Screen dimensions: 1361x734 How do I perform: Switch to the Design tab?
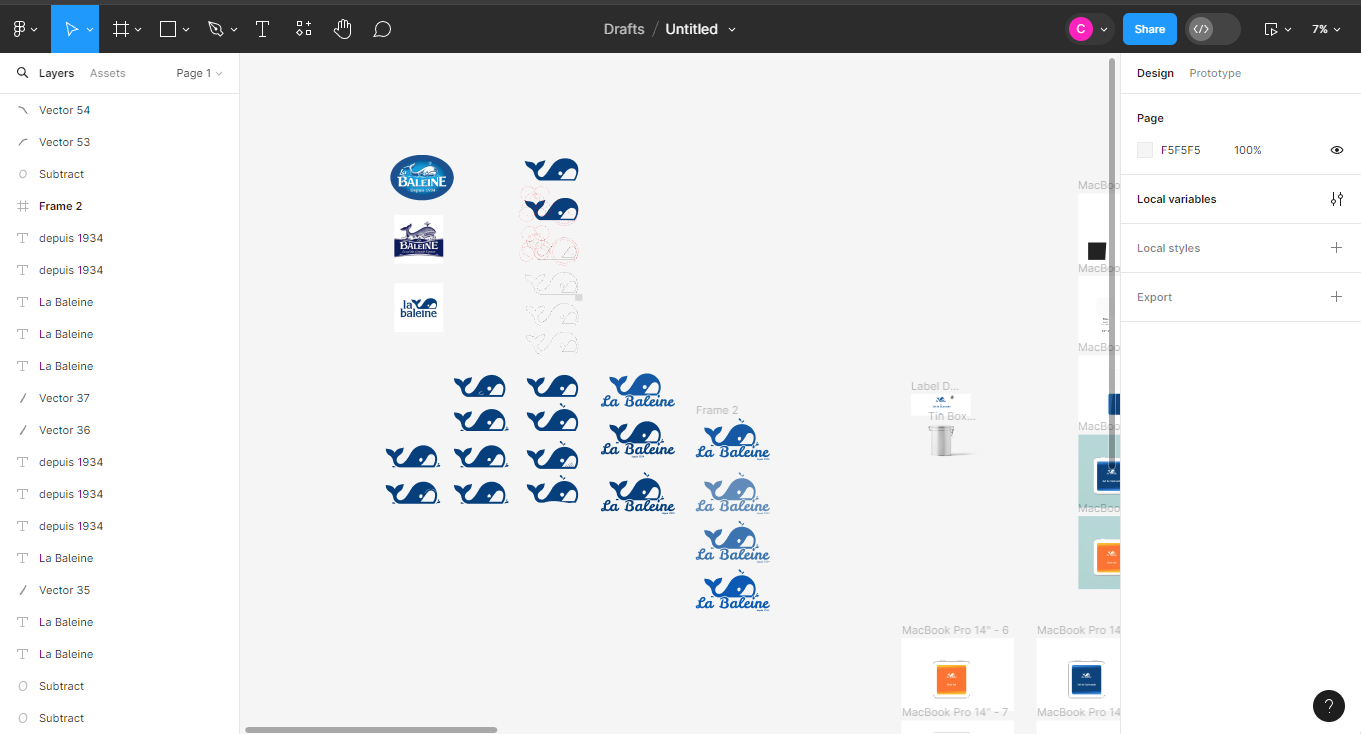coord(1155,73)
